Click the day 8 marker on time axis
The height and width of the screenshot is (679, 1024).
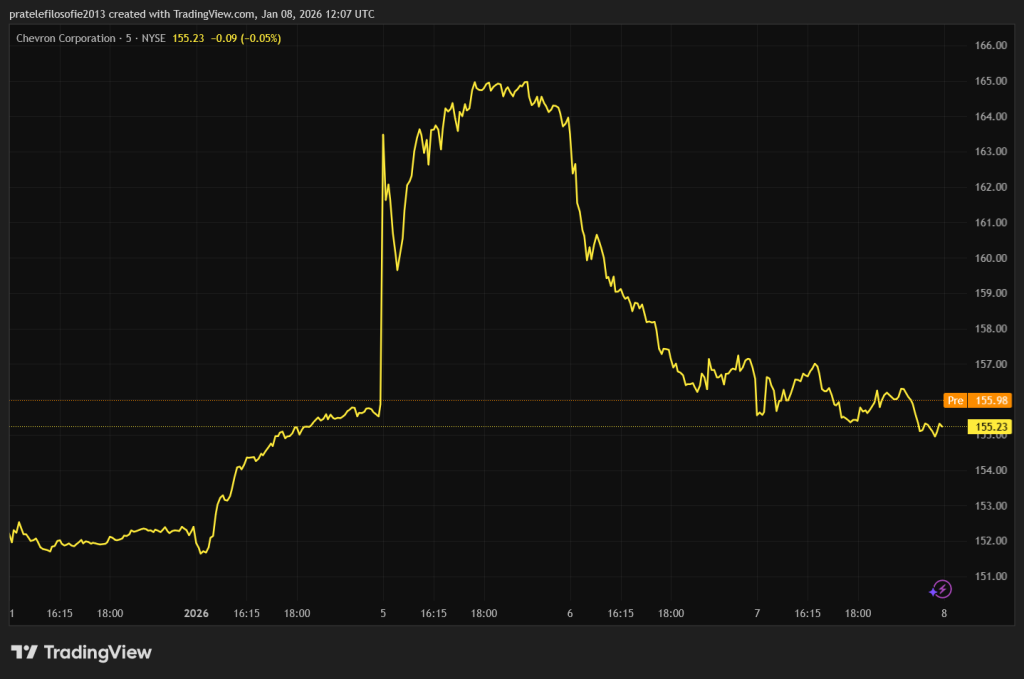pos(943,613)
